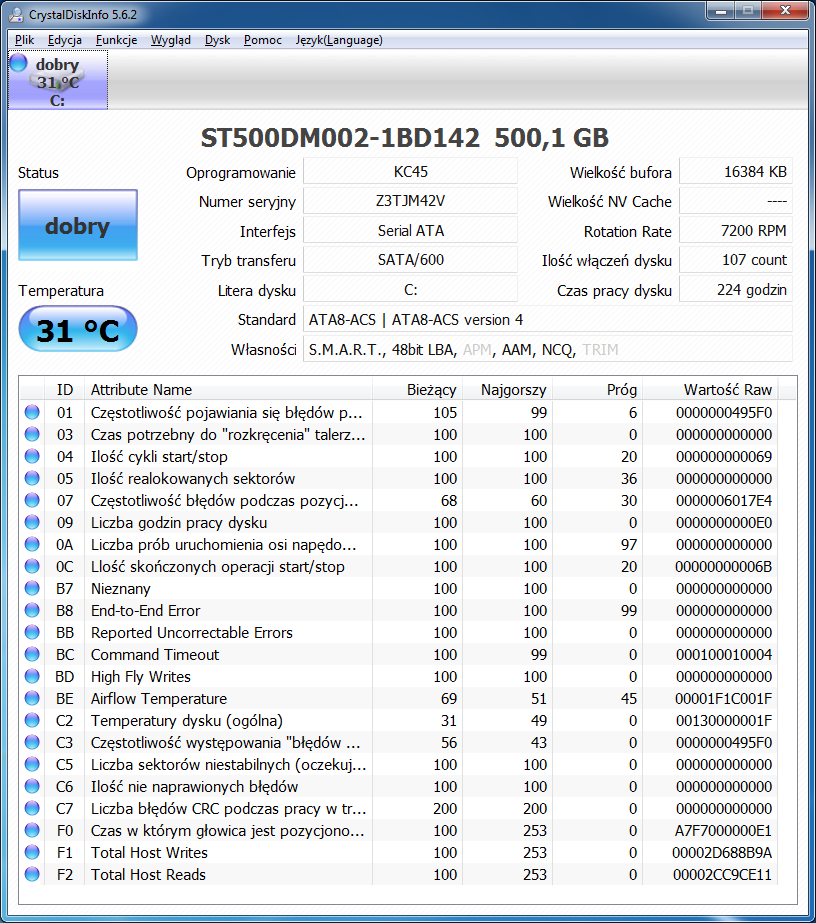Click the interface field Serial ATA
Image resolution: width=816 pixels, height=923 pixels.
pos(410,231)
